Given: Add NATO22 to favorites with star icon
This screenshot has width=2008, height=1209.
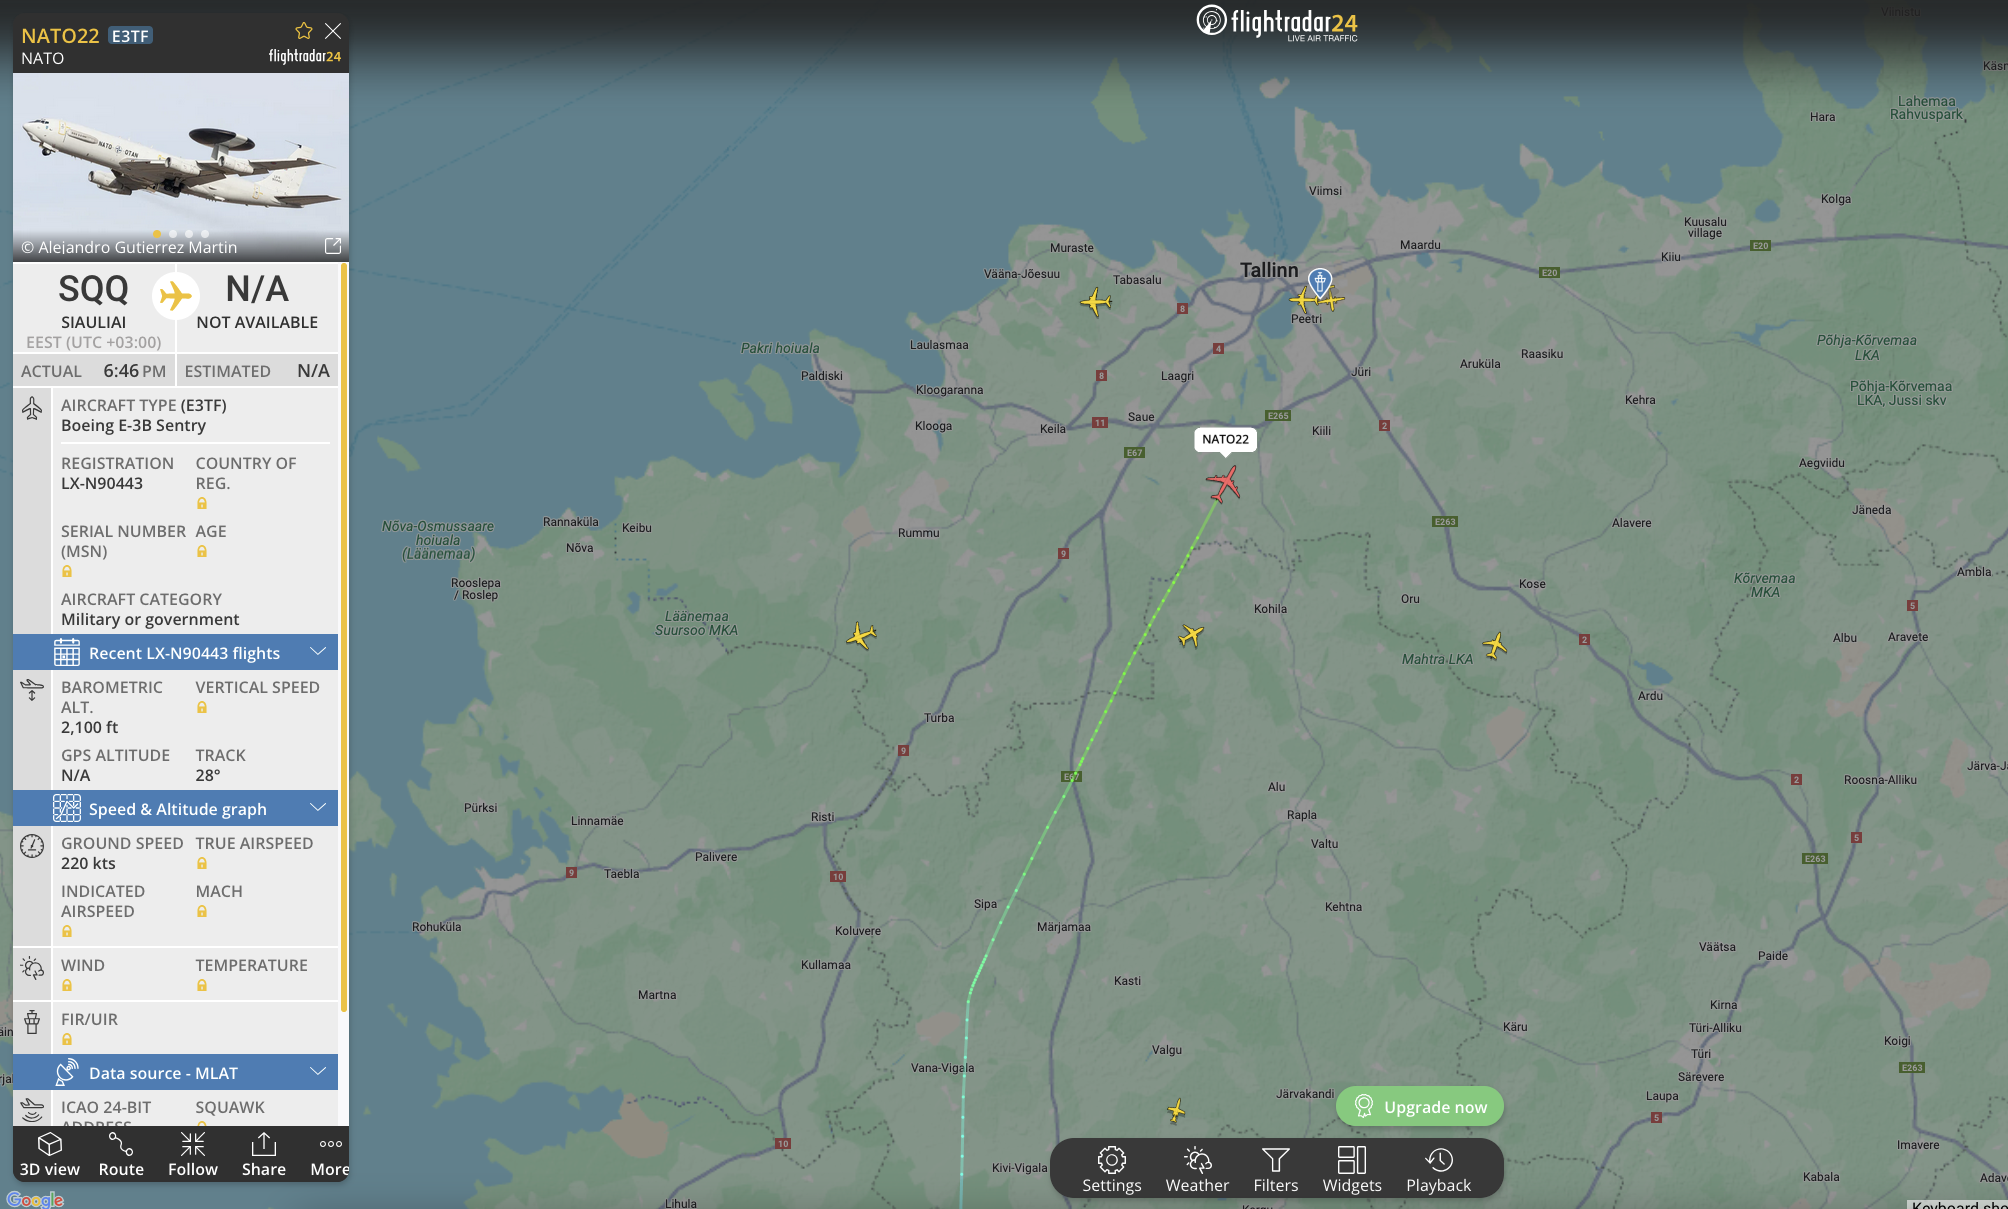Looking at the screenshot, I should [304, 31].
